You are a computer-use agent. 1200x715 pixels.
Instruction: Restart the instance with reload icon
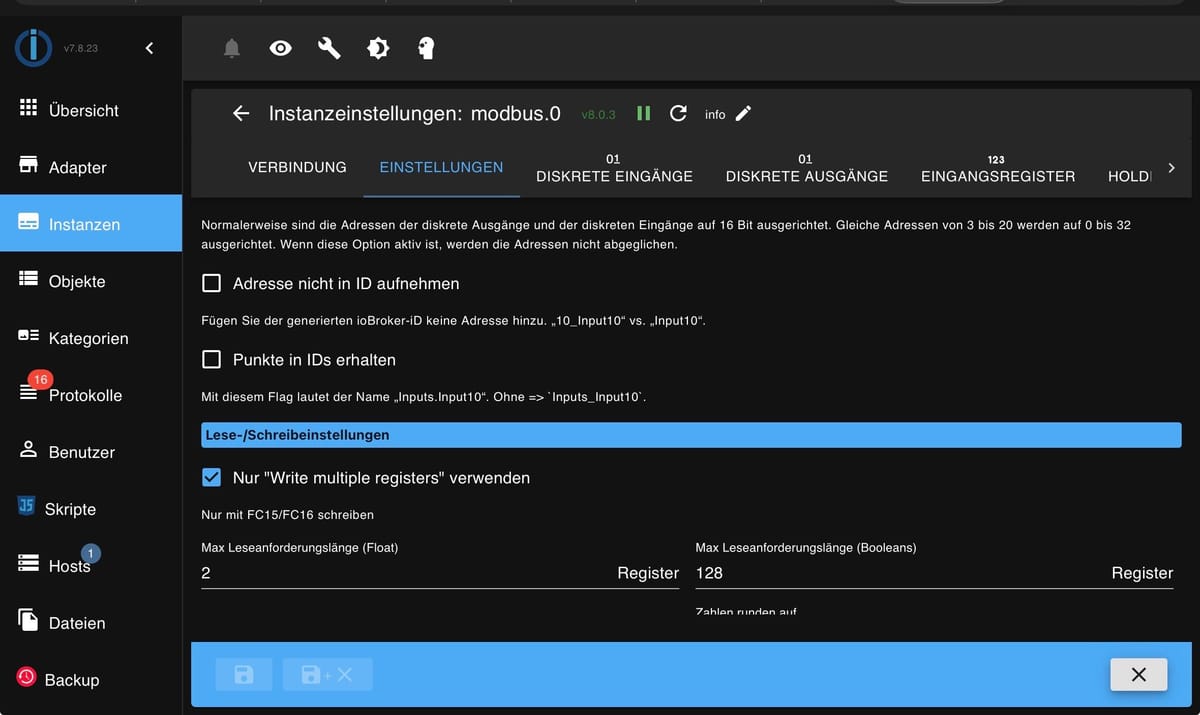(678, 113)
